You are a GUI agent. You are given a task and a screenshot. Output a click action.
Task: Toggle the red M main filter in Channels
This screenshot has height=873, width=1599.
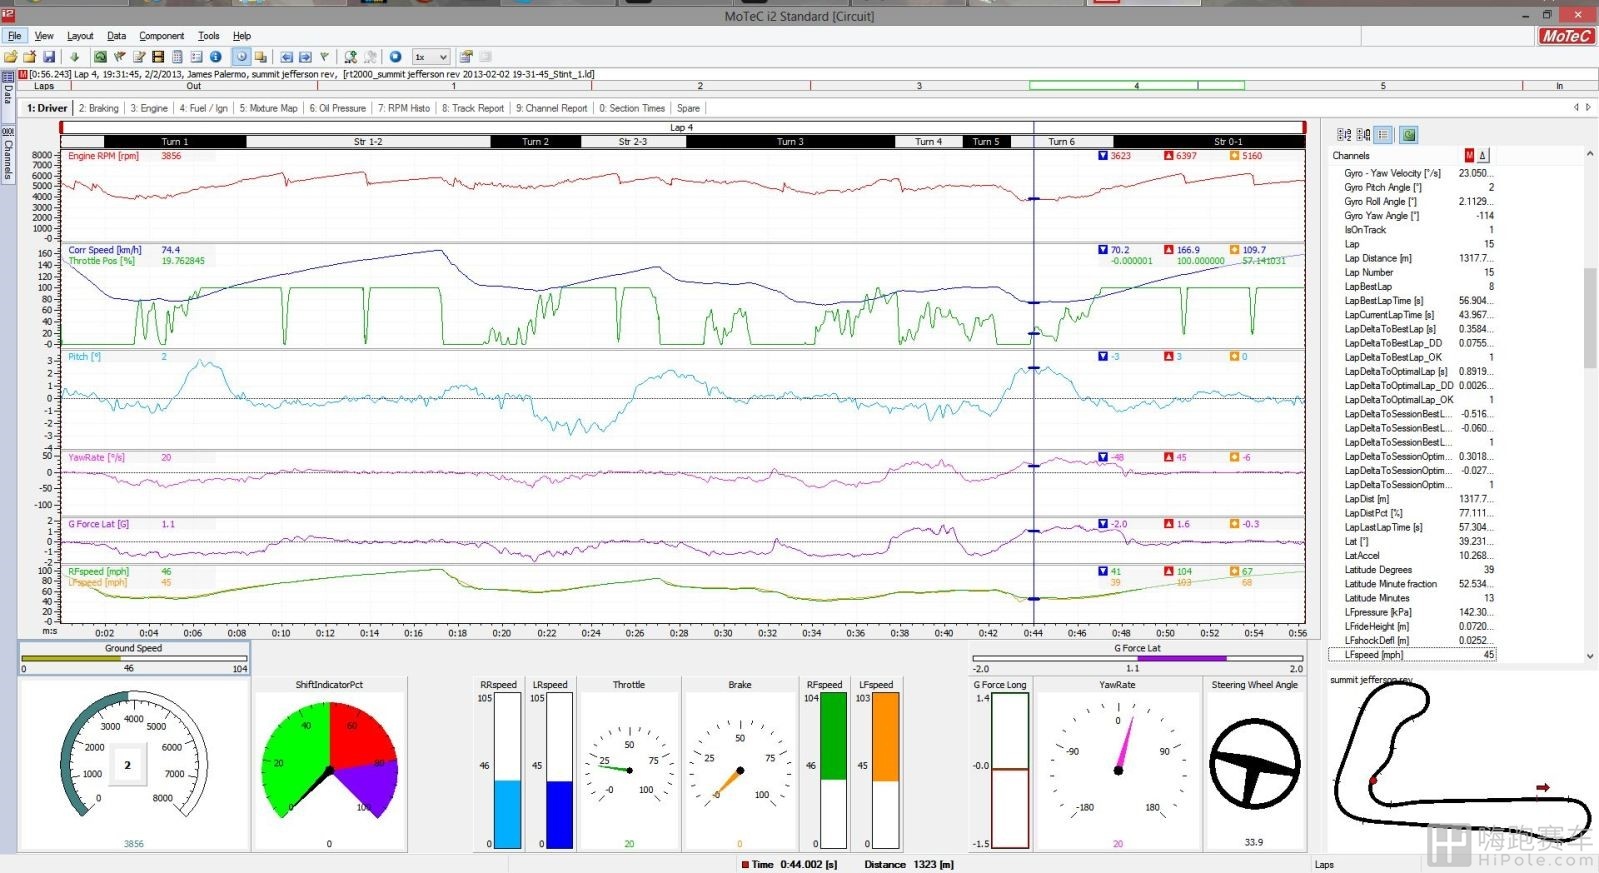[x=1469, y=155]
